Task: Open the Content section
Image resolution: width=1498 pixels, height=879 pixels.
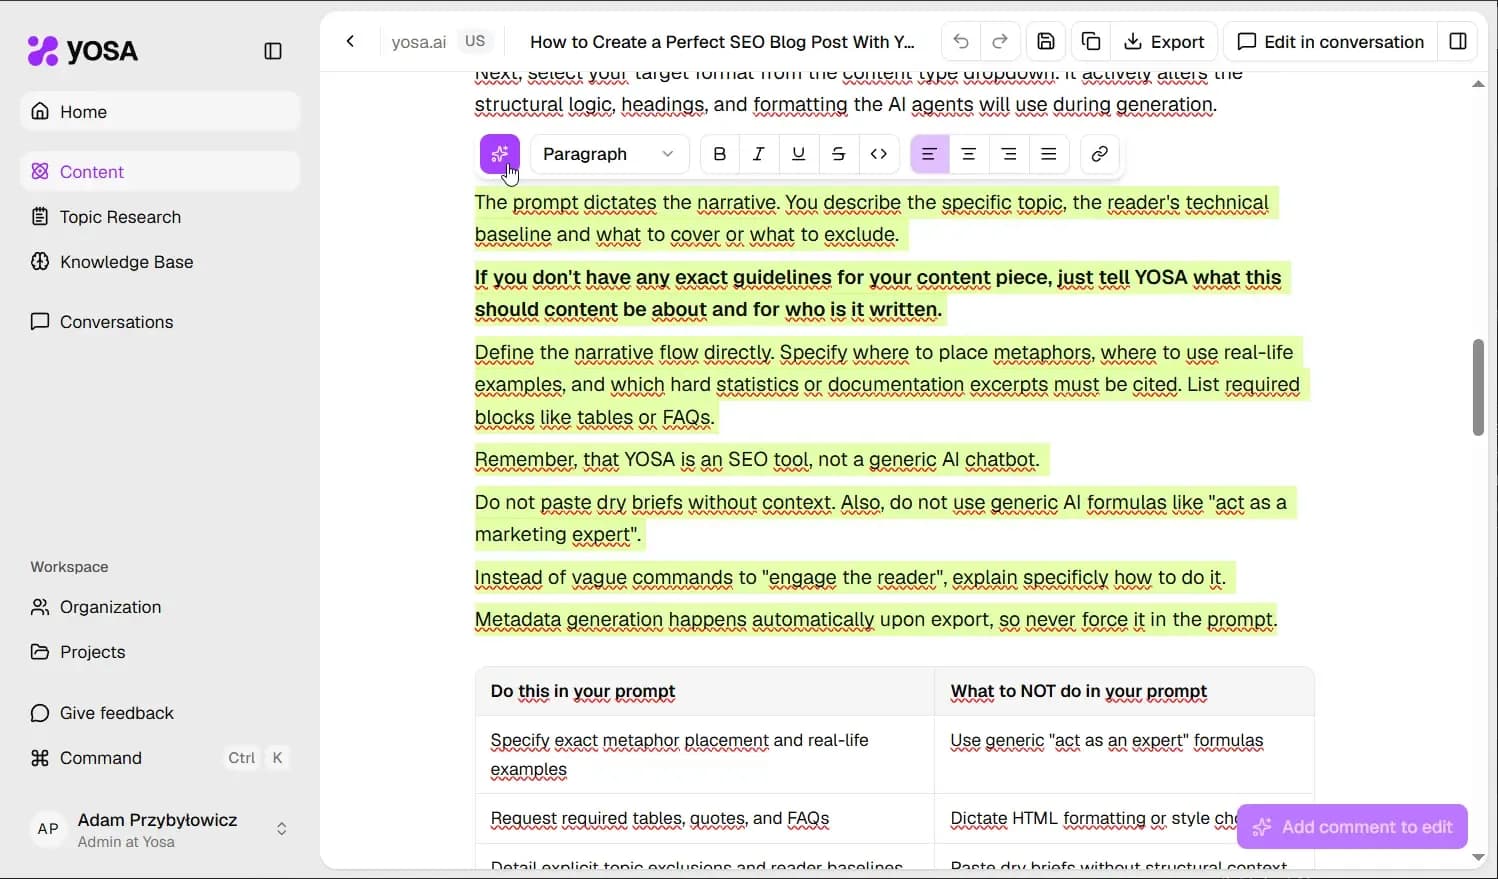Action: [x=160, y=171]
